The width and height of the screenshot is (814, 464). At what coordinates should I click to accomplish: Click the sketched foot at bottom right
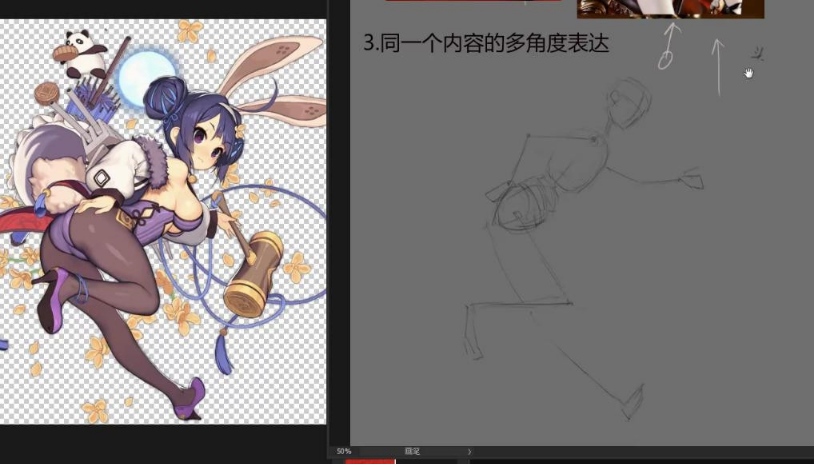click(x=632, y=407)
